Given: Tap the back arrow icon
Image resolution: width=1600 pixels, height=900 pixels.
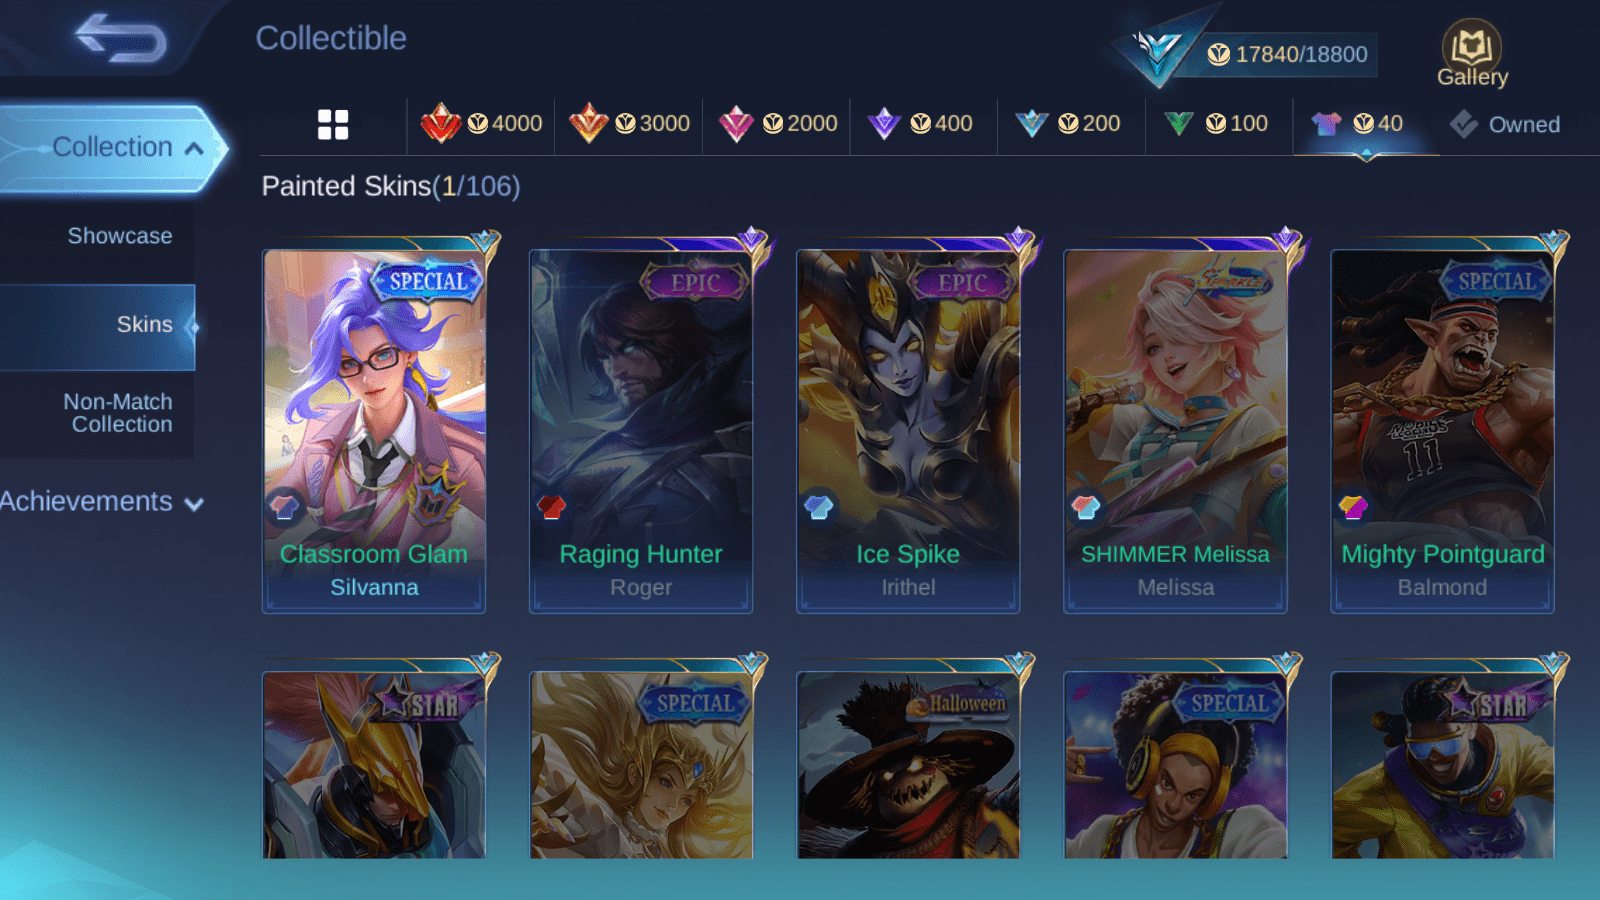Looking at the screenshot, I should (x=121, y=38).
